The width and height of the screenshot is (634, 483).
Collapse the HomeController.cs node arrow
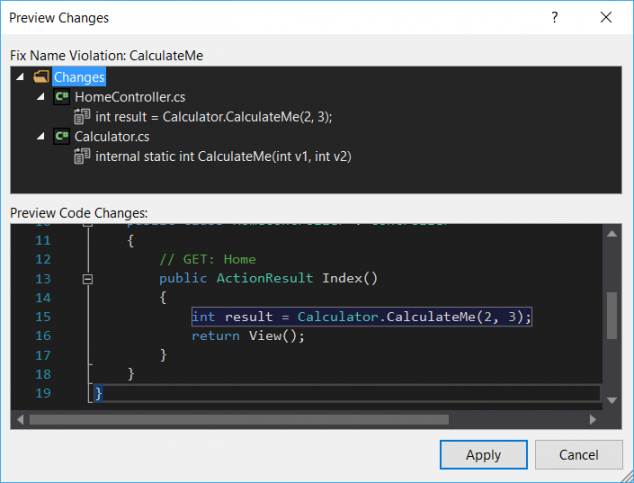[40, 97]
